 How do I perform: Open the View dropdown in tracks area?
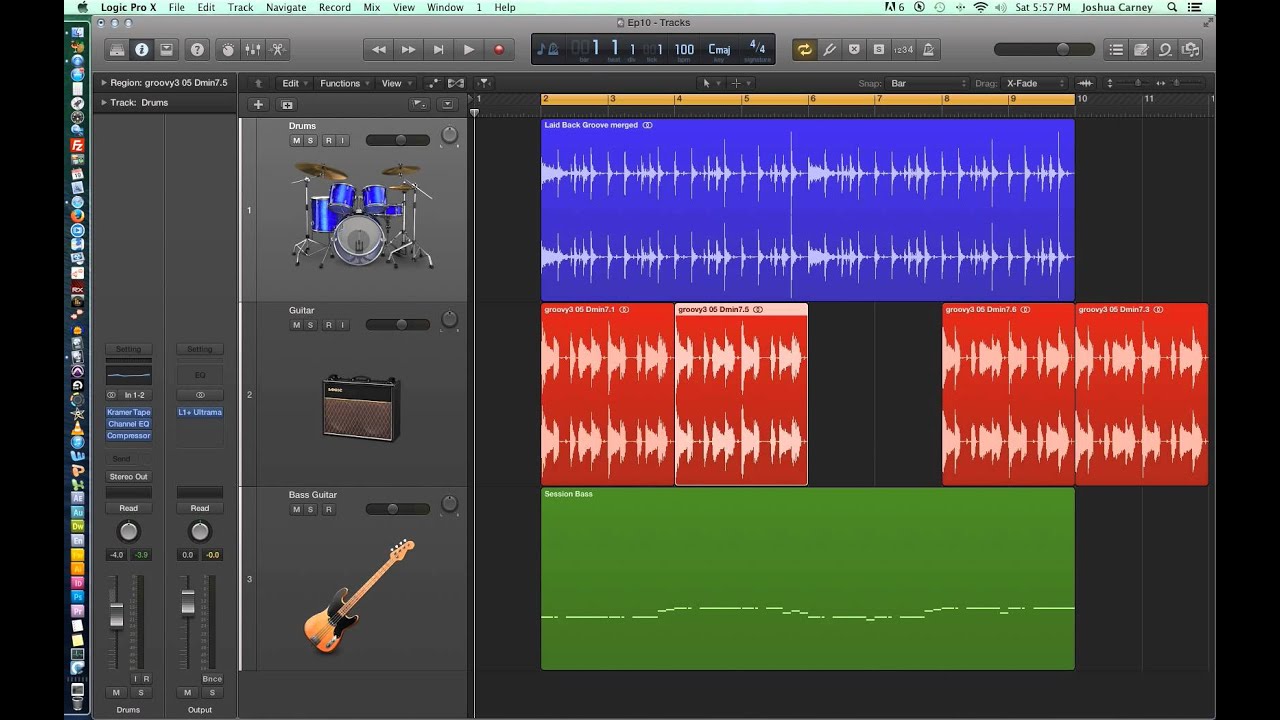tap(395, 83)
